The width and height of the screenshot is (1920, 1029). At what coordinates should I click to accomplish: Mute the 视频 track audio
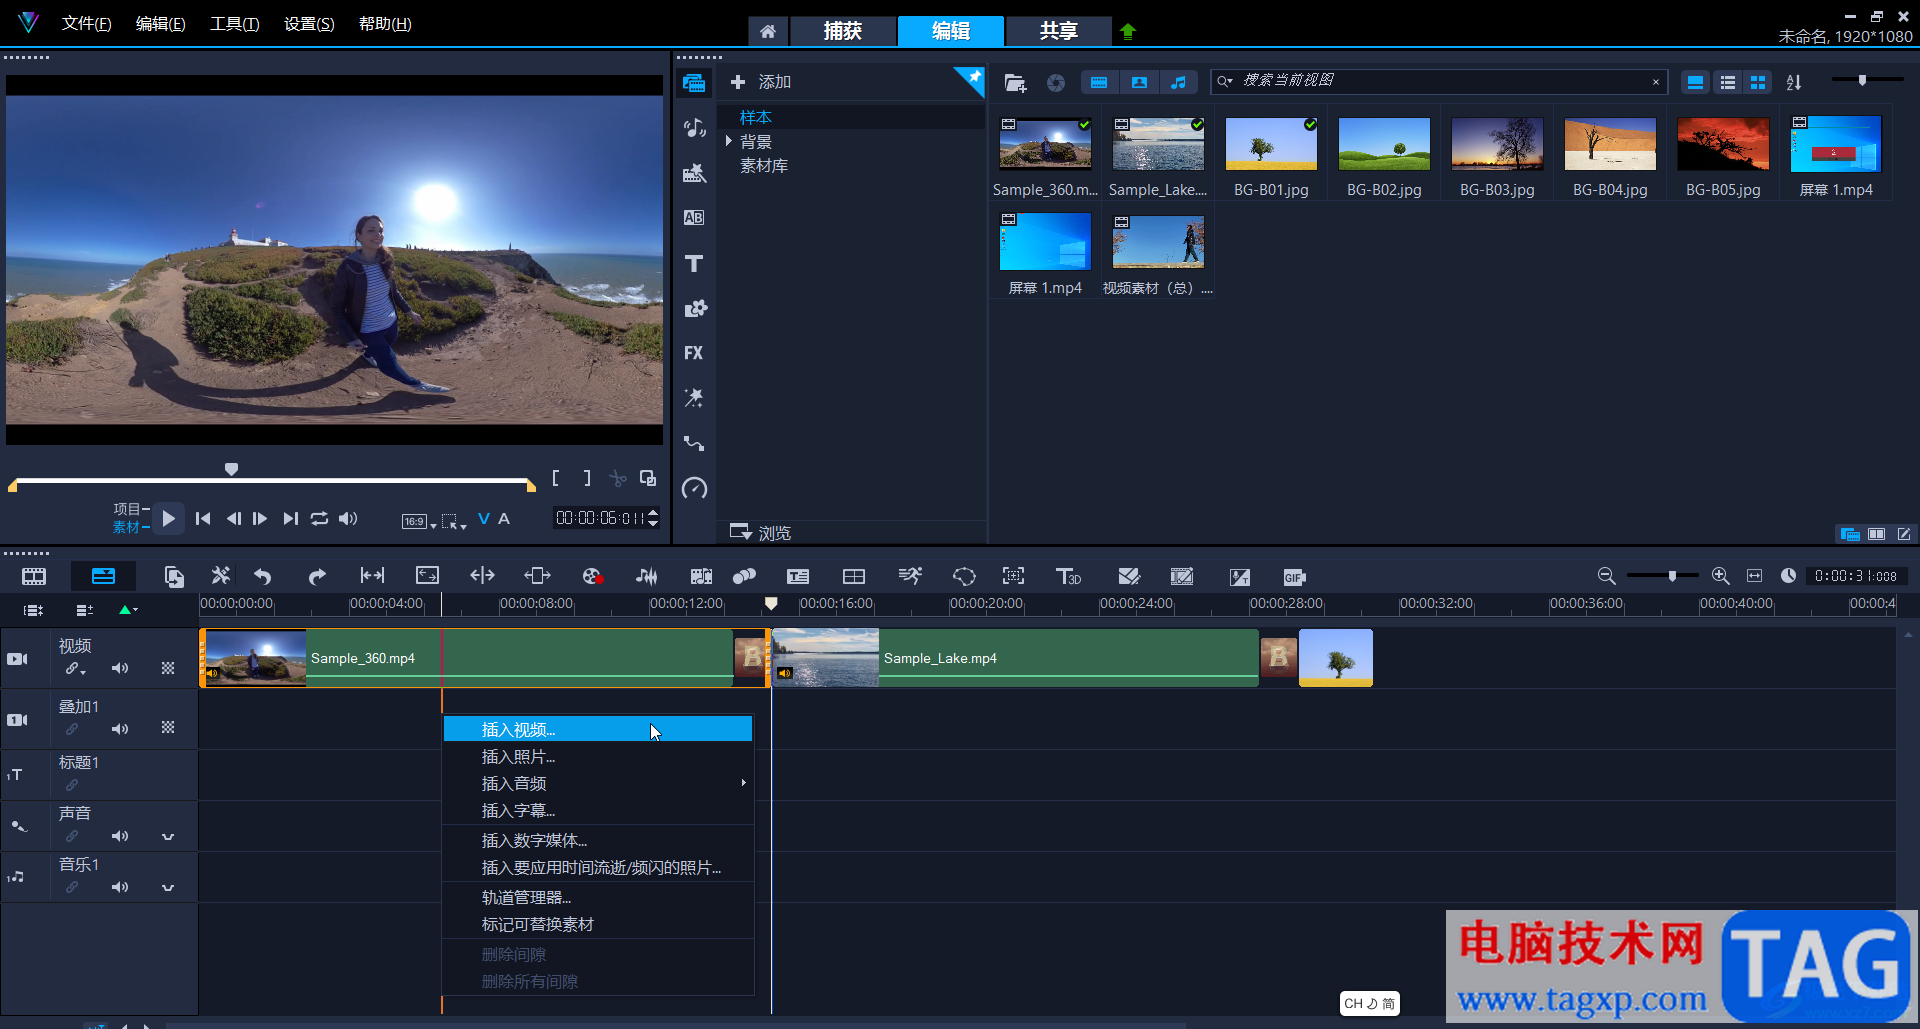point(120,668)
